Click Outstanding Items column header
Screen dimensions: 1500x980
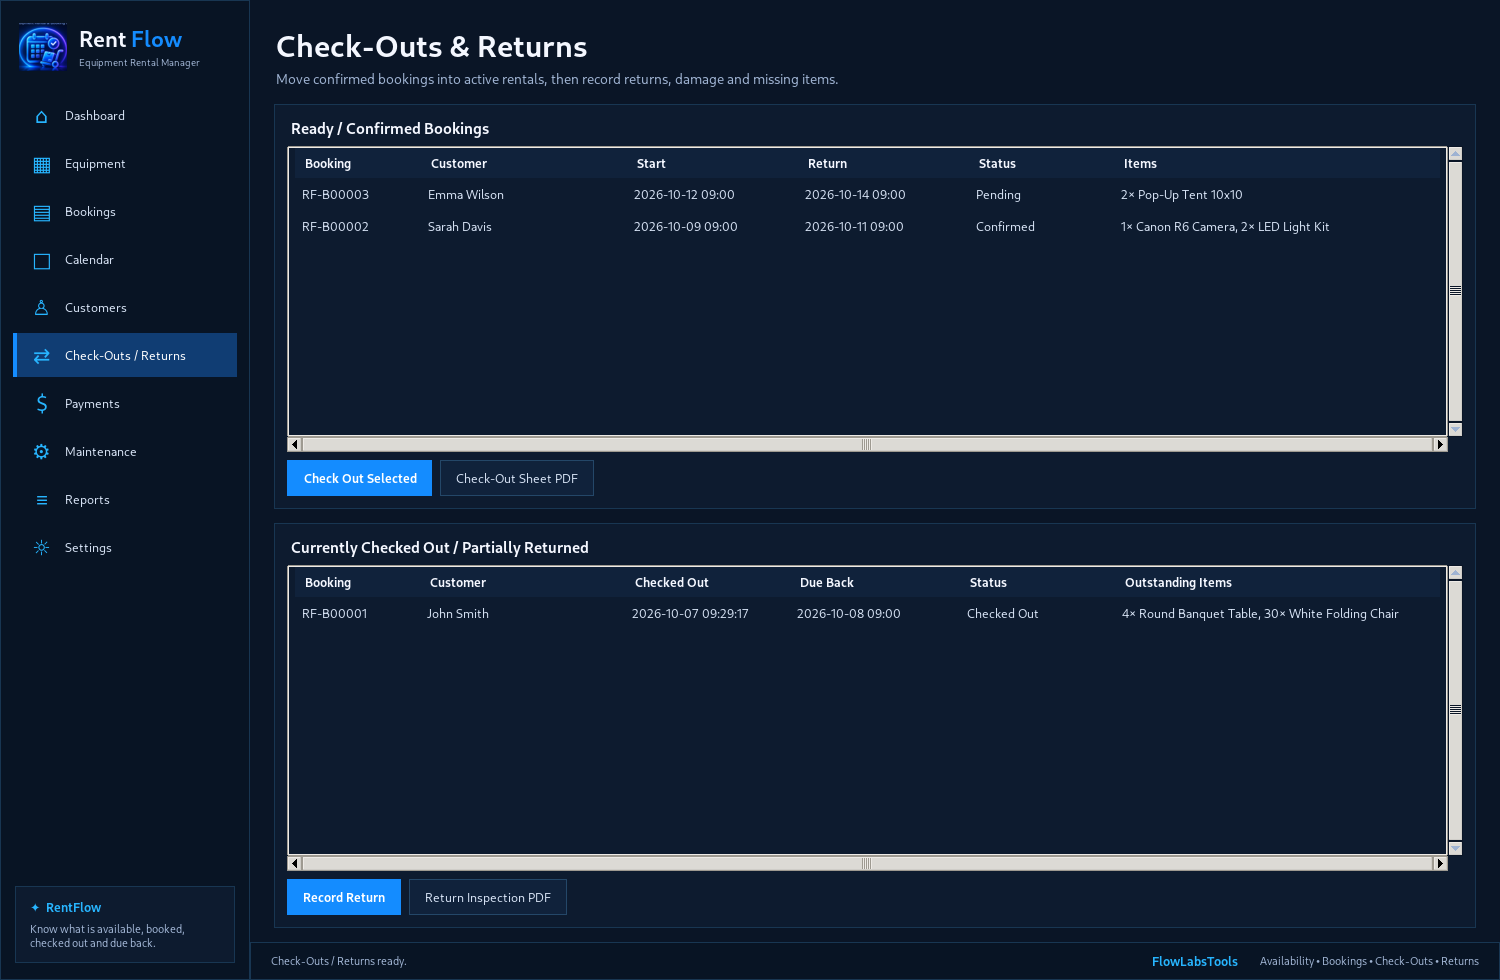1178,583
